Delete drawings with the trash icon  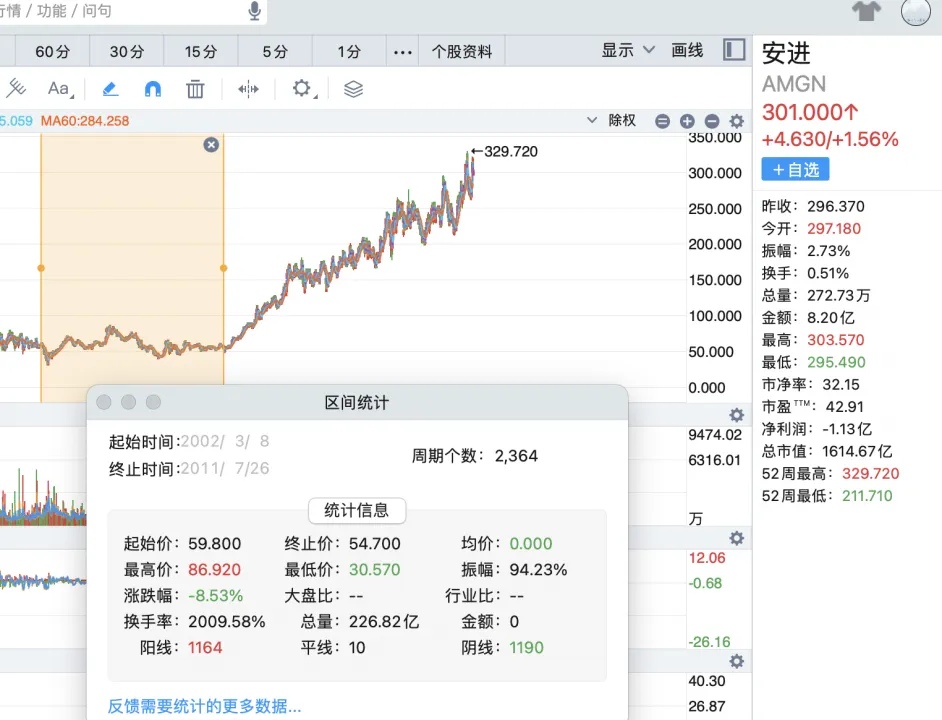point(195,89)
